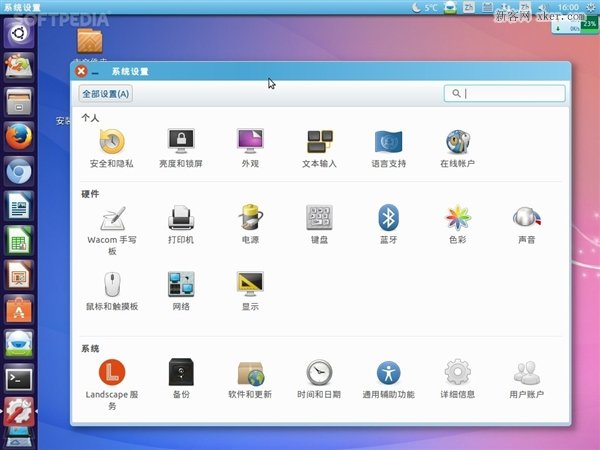The width and height of the screenshot is (600, 450).
Task: Open 安全和隐私 settings
Action: (112, 148)
